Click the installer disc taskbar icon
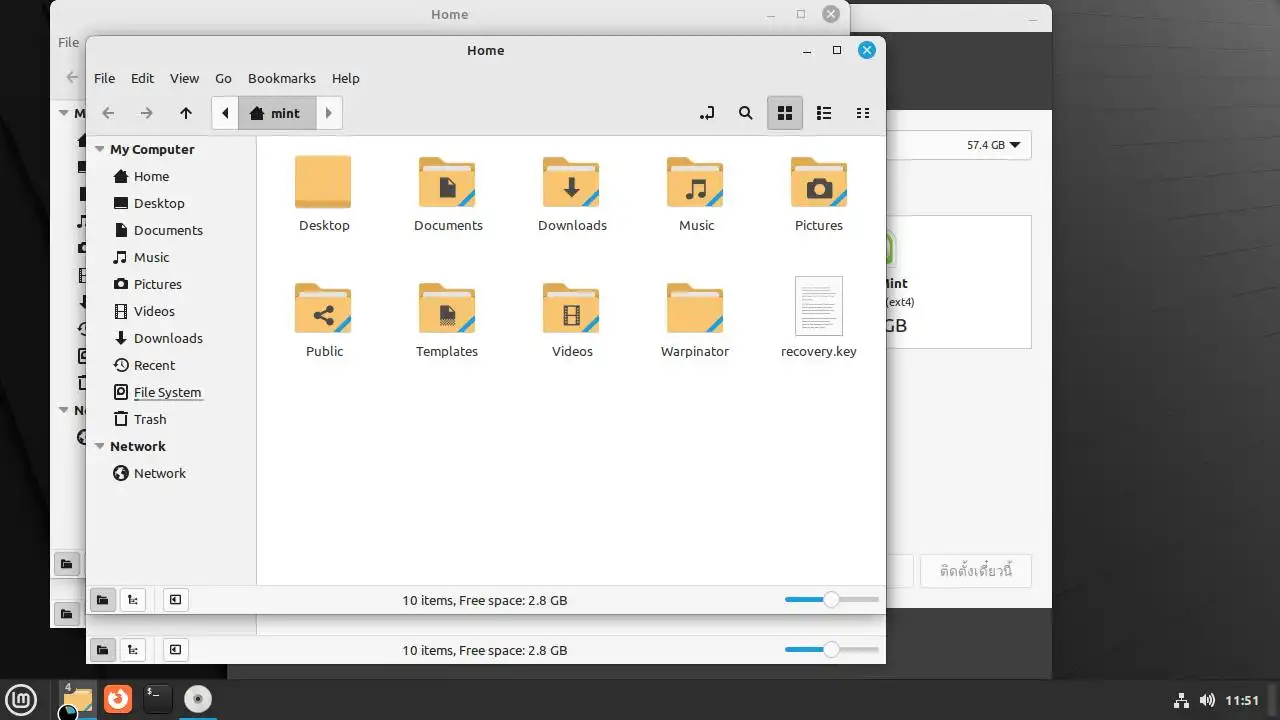This screenshot has height=720, width=1280. [x=198, y=698]
